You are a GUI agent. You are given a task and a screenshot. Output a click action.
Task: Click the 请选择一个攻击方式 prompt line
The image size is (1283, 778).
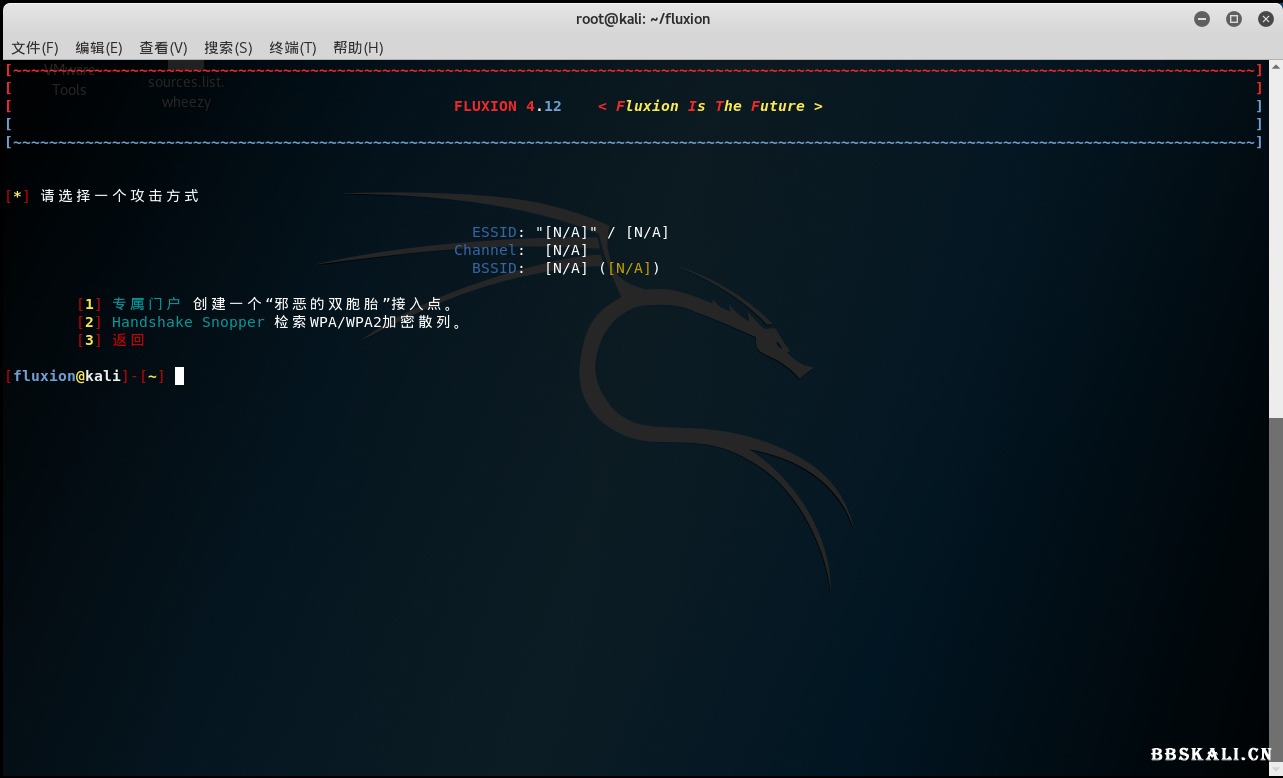coord(120,196)
